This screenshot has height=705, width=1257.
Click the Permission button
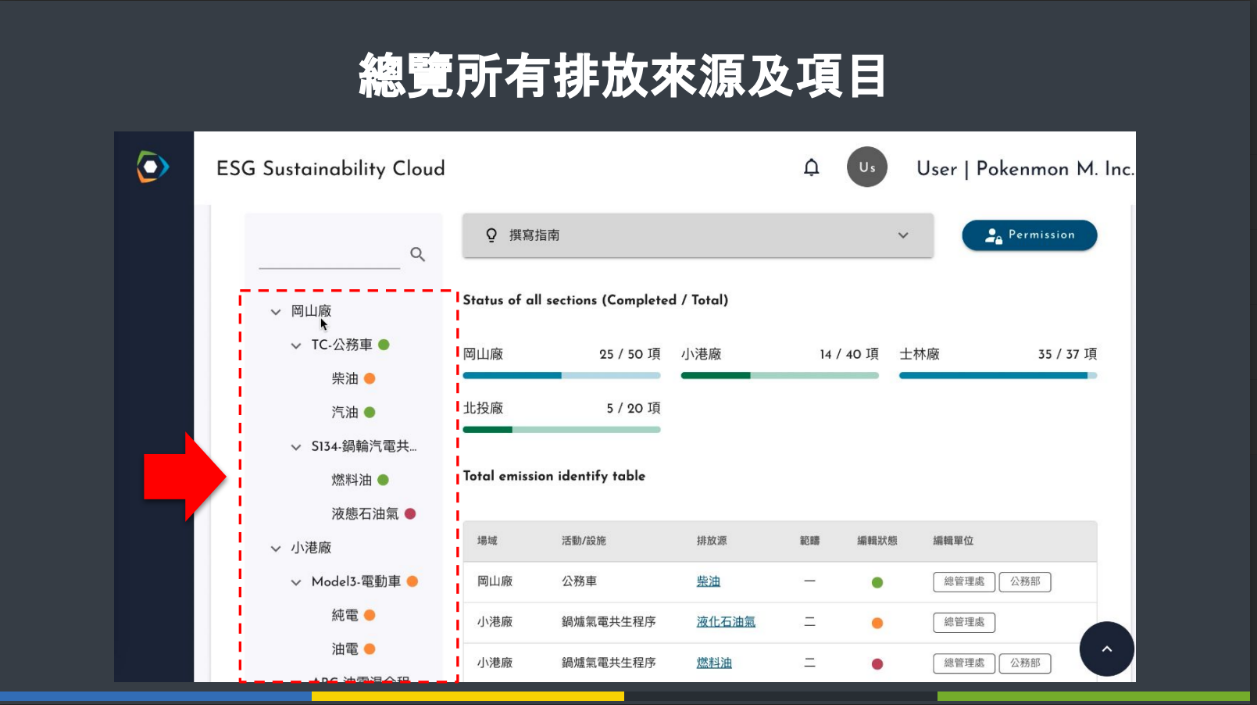pos(1029,235)
